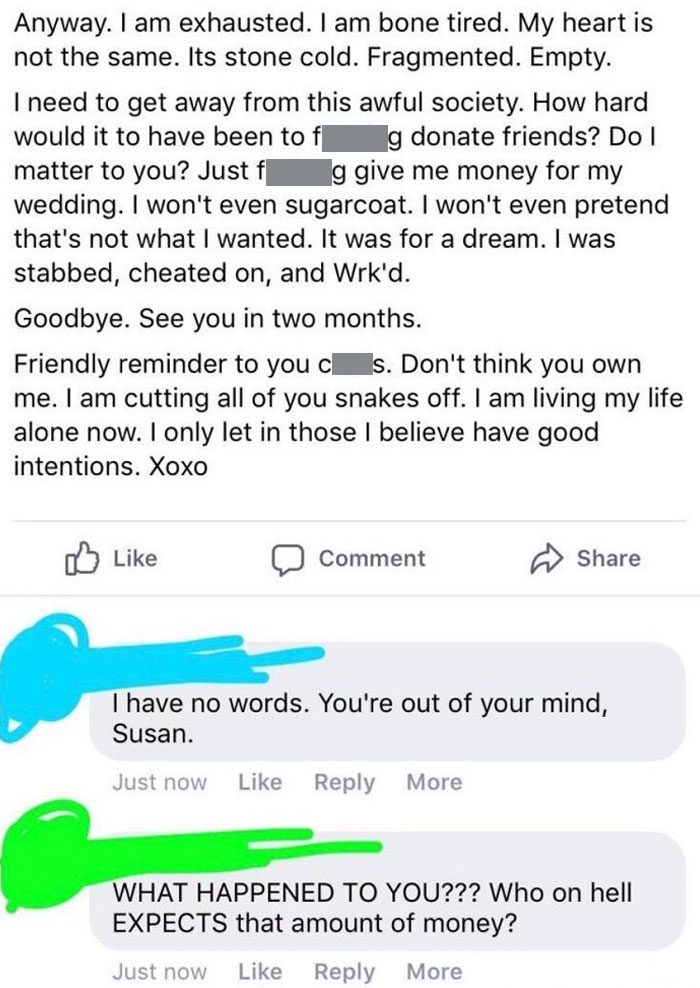Click the post's Like text label
Viewport: 700px width, 988px height.
[135, 558]
